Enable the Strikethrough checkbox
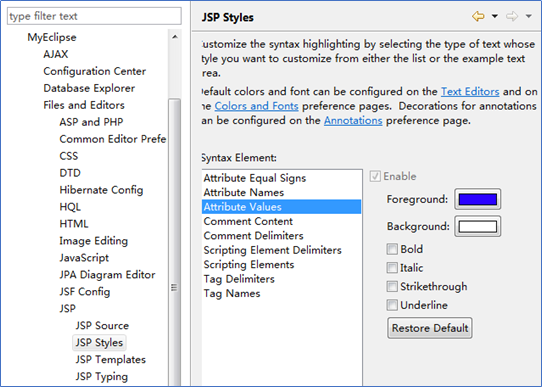542x387 pixels. [392, 286]
